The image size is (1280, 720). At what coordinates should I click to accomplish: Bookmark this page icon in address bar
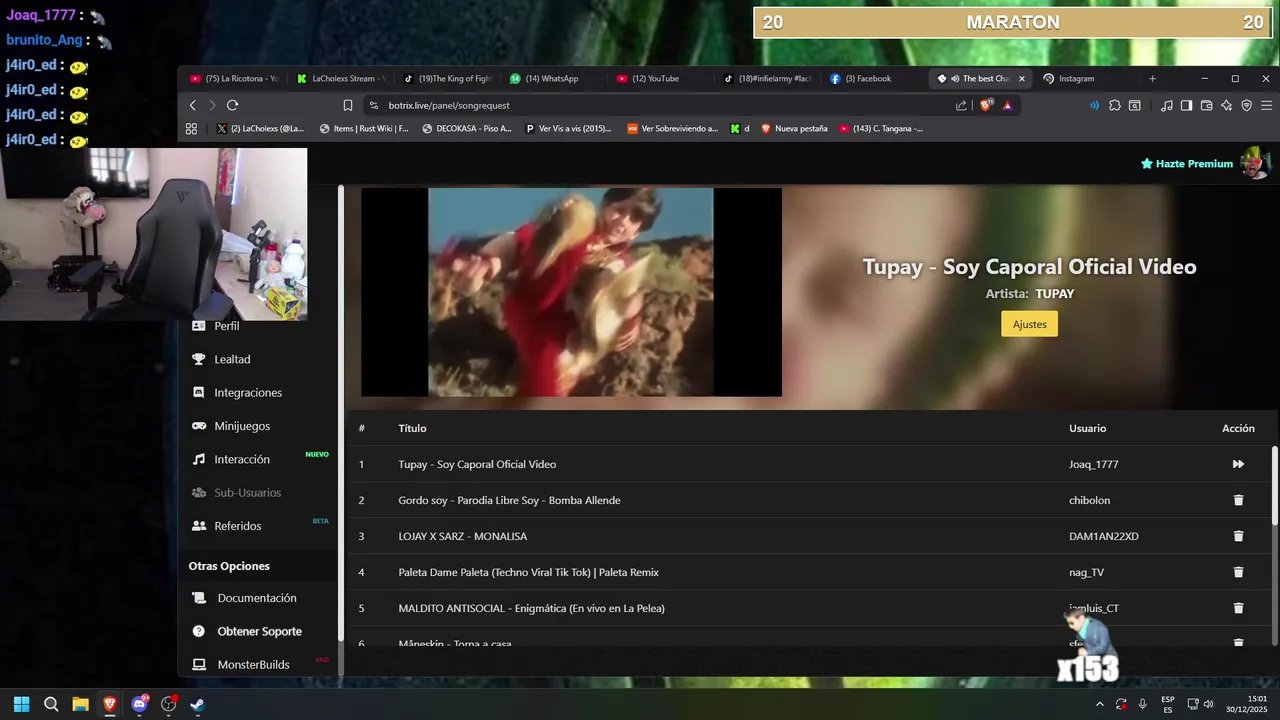pos(348,105)
